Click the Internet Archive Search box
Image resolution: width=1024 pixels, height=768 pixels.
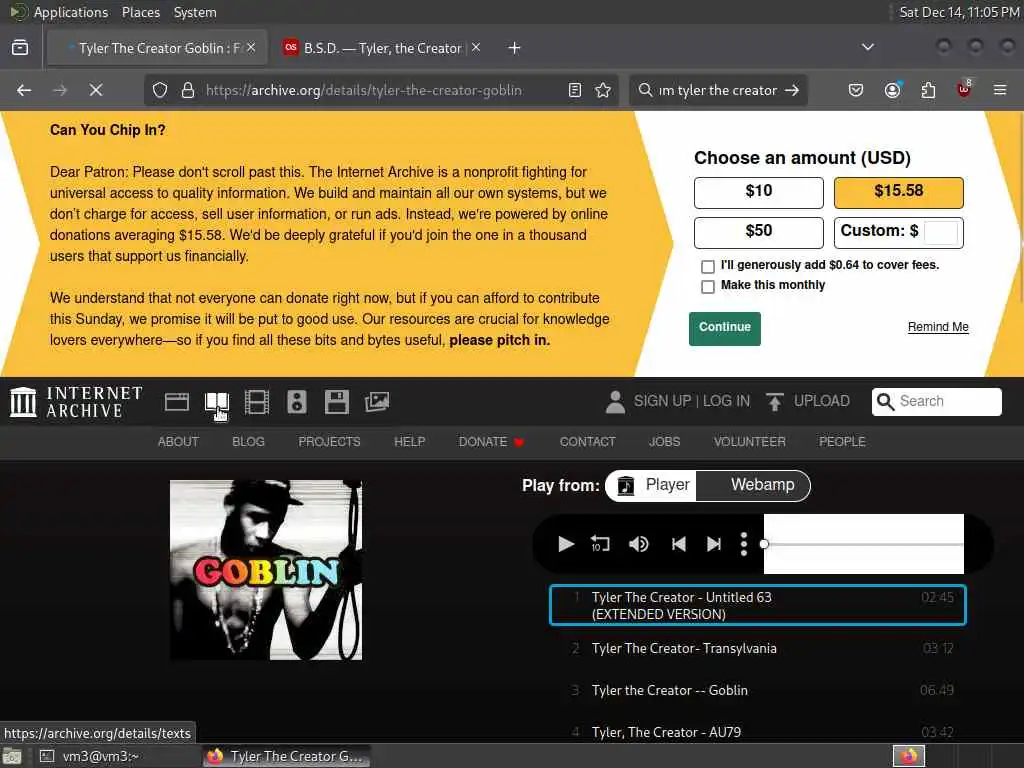pyautogui.click(x=936, y=402)
